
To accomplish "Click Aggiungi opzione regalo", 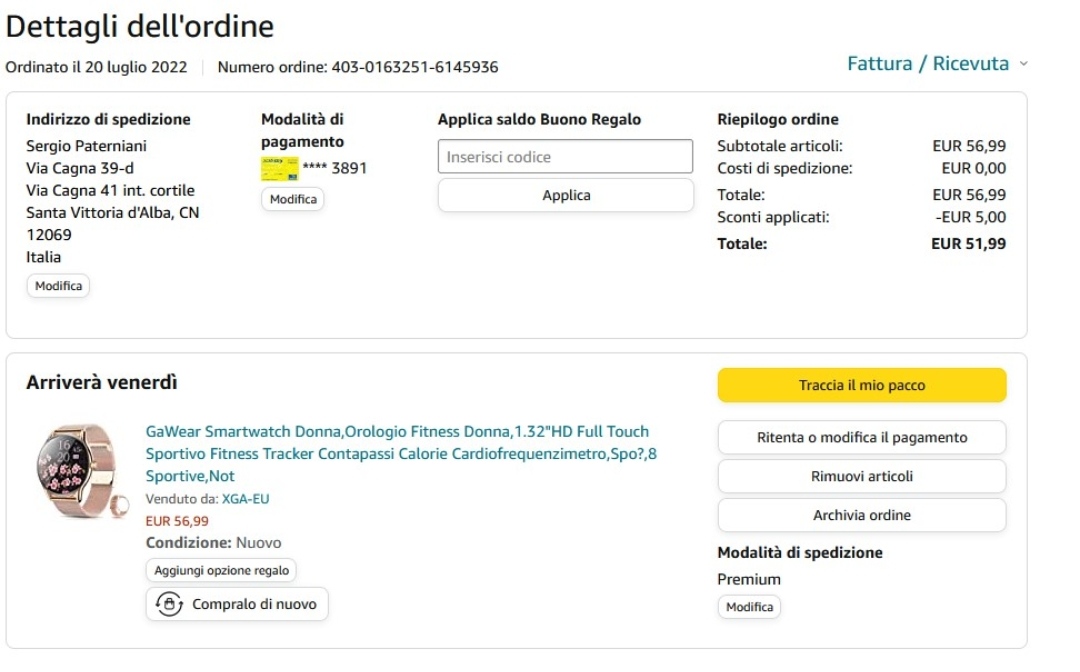I will [221, 571].
